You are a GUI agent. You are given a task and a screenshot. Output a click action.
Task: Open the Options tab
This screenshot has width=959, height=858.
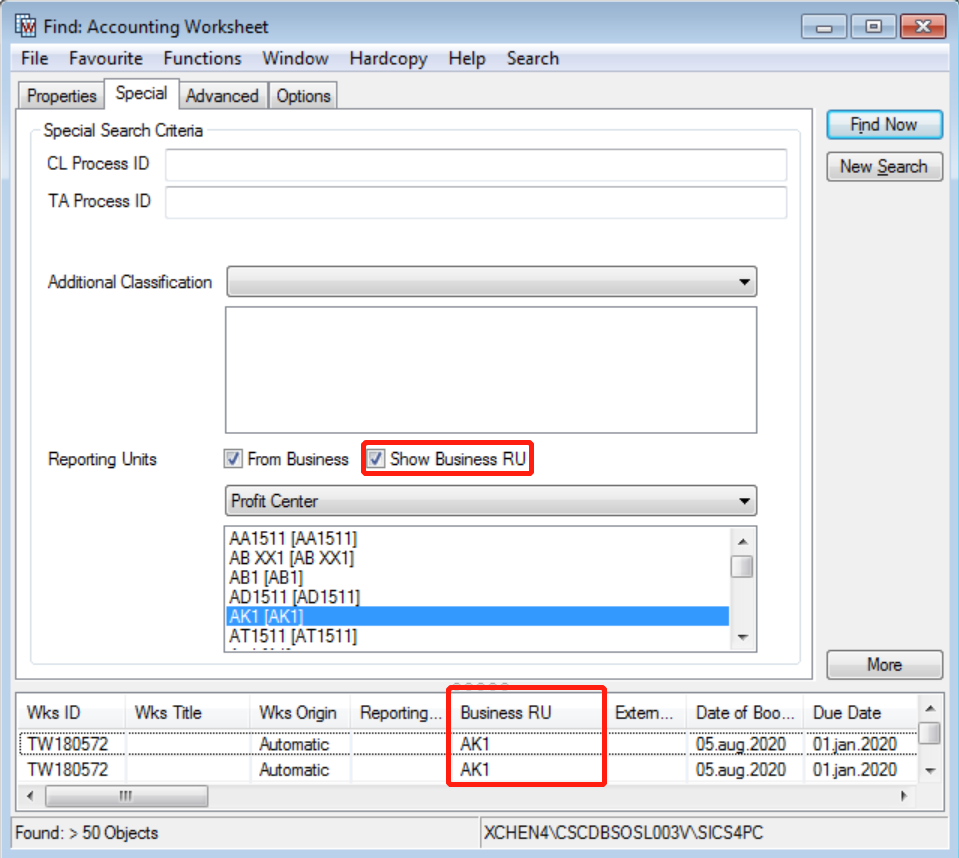pyautogui.click(x=303, y=96)
